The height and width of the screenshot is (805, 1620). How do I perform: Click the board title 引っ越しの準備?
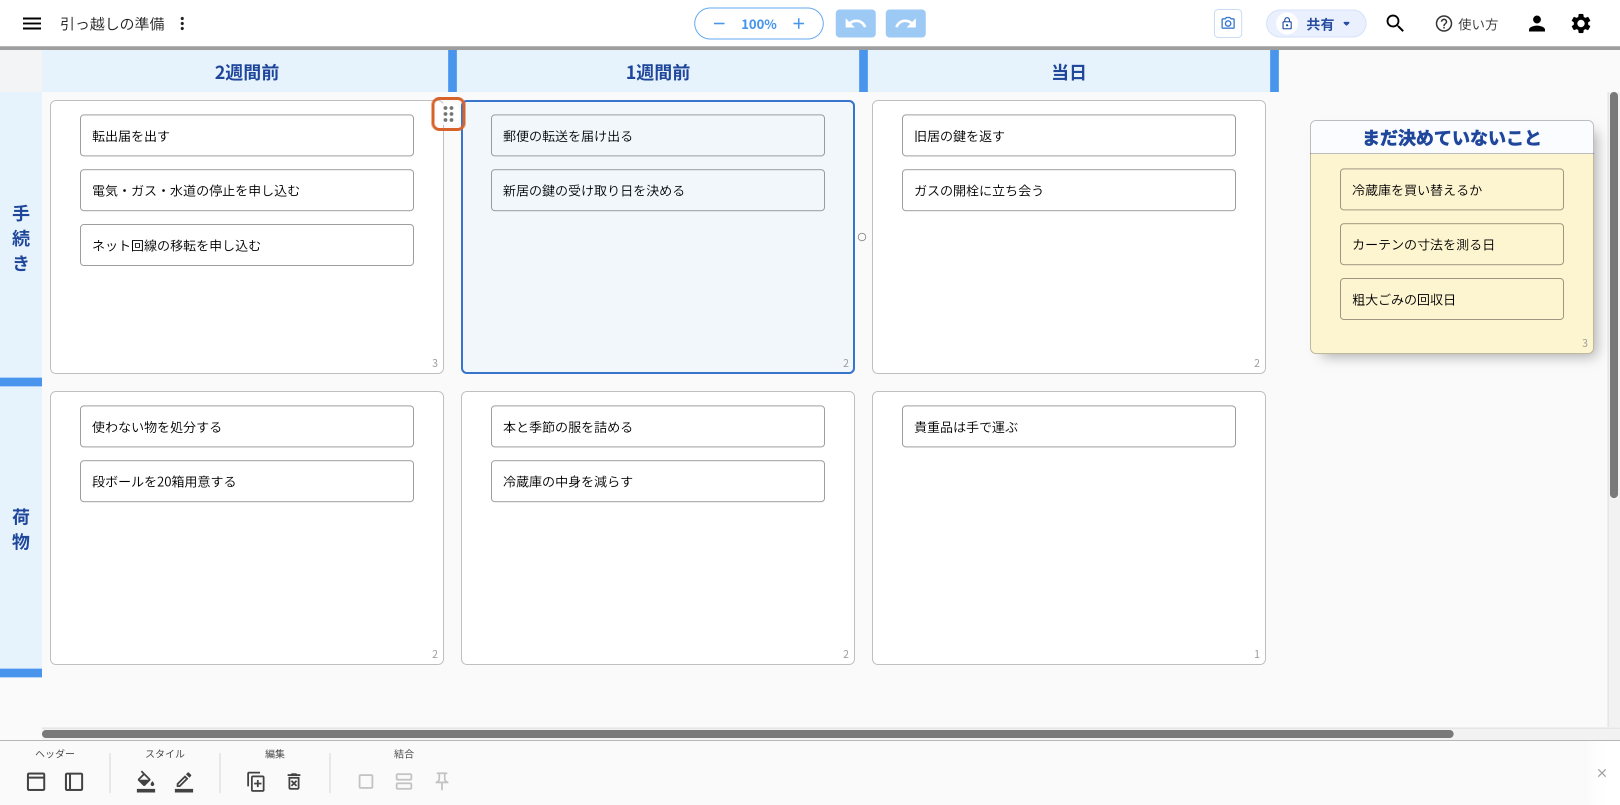(112, 24)
